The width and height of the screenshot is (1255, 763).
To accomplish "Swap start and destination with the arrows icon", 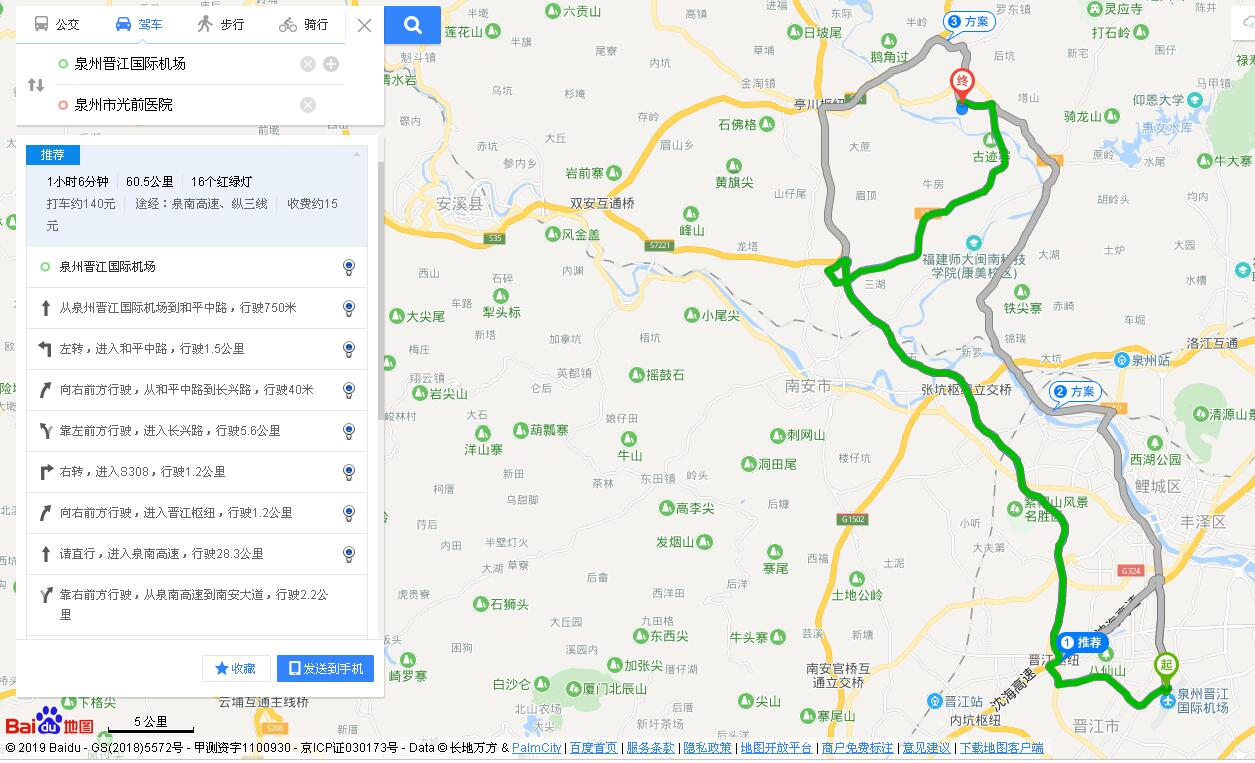I will tap(36, 85).
